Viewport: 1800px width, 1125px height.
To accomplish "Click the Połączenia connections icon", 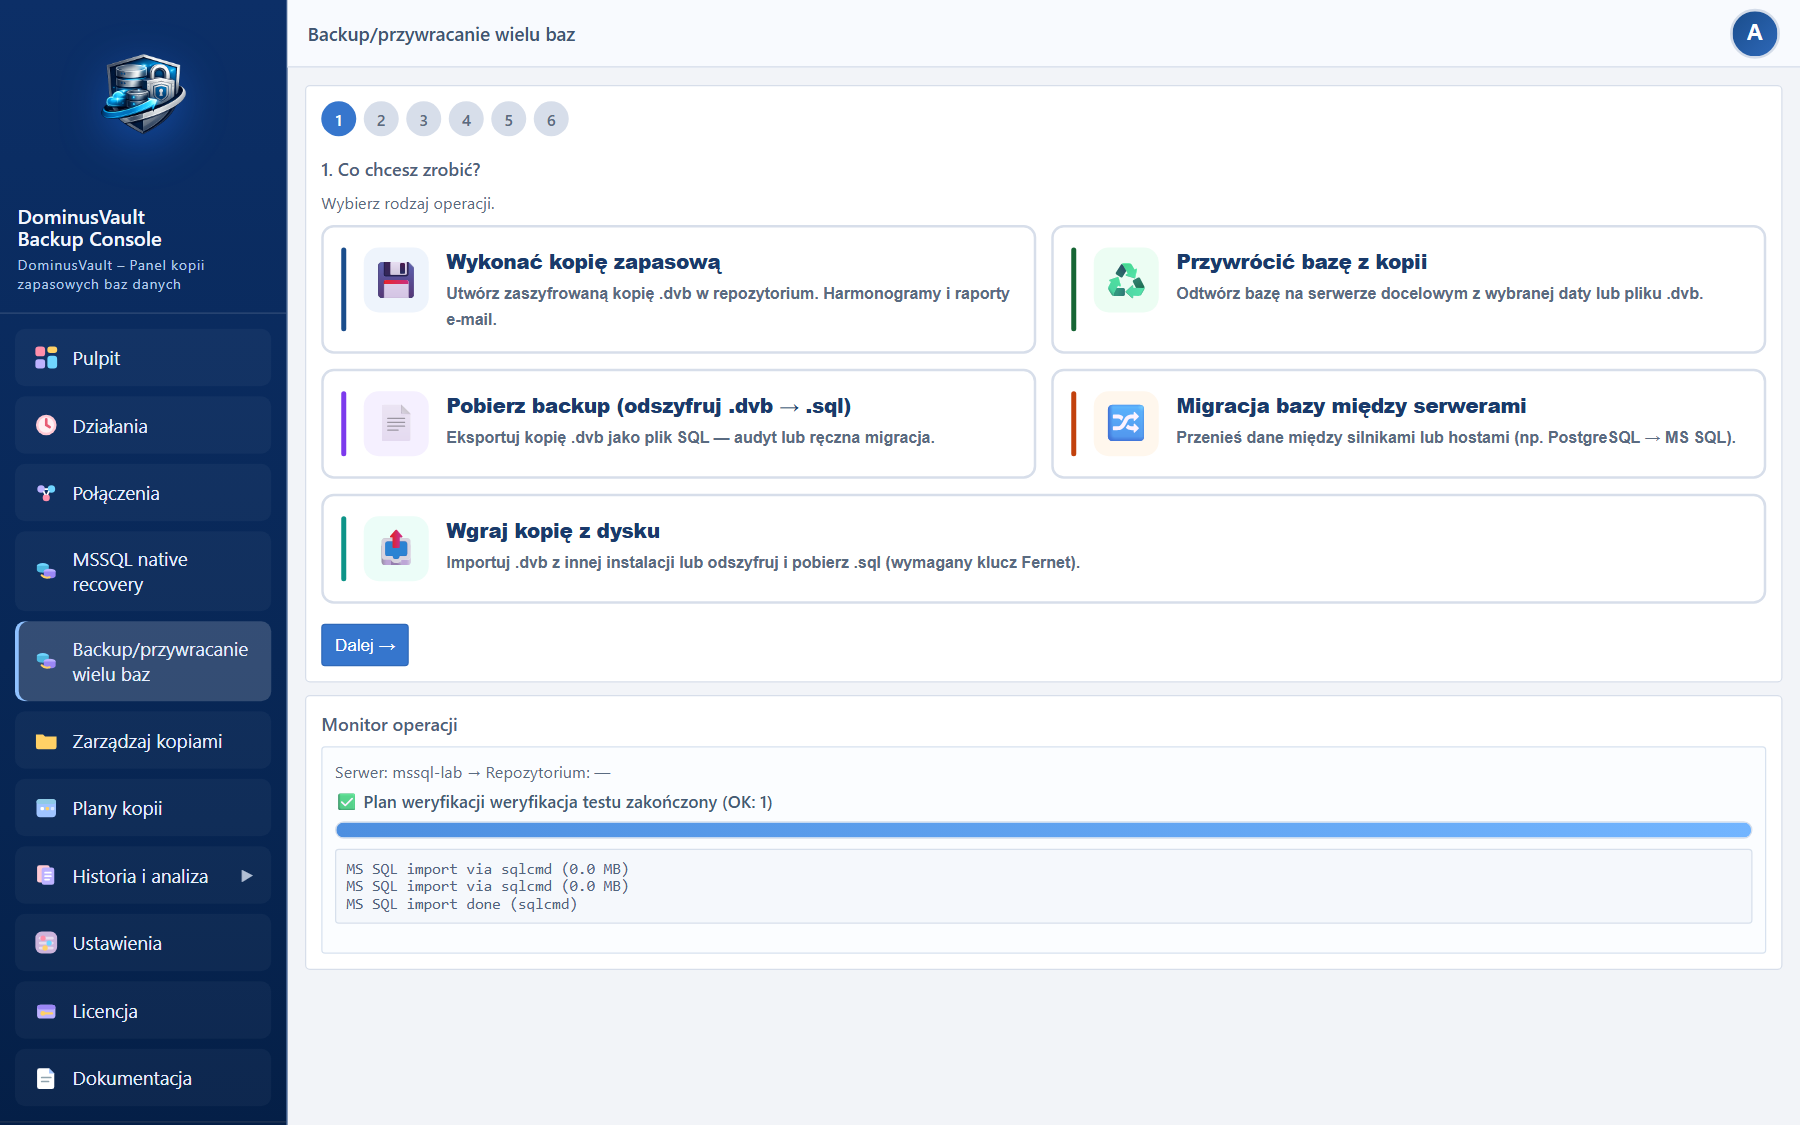I will pos(46,493).
